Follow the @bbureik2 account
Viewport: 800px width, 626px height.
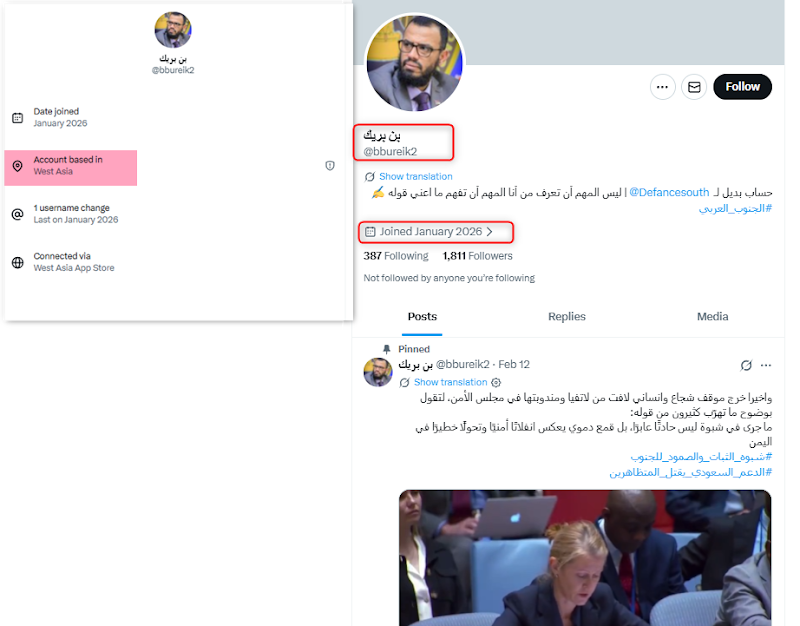(x=742, y=87)
